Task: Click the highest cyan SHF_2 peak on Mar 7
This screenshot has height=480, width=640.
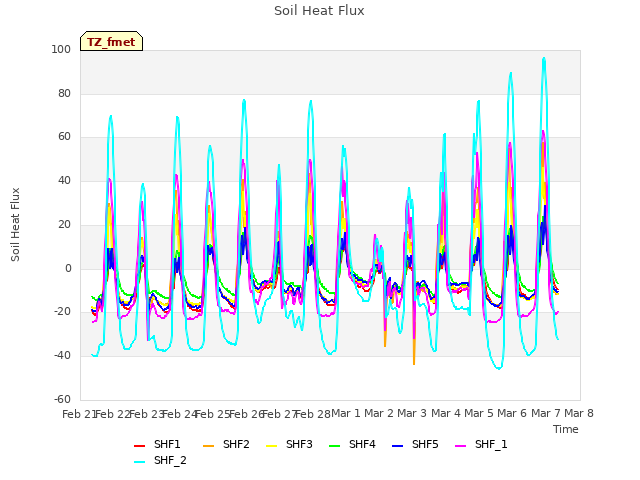Action: pyautogui.click(x=544, y=58)
